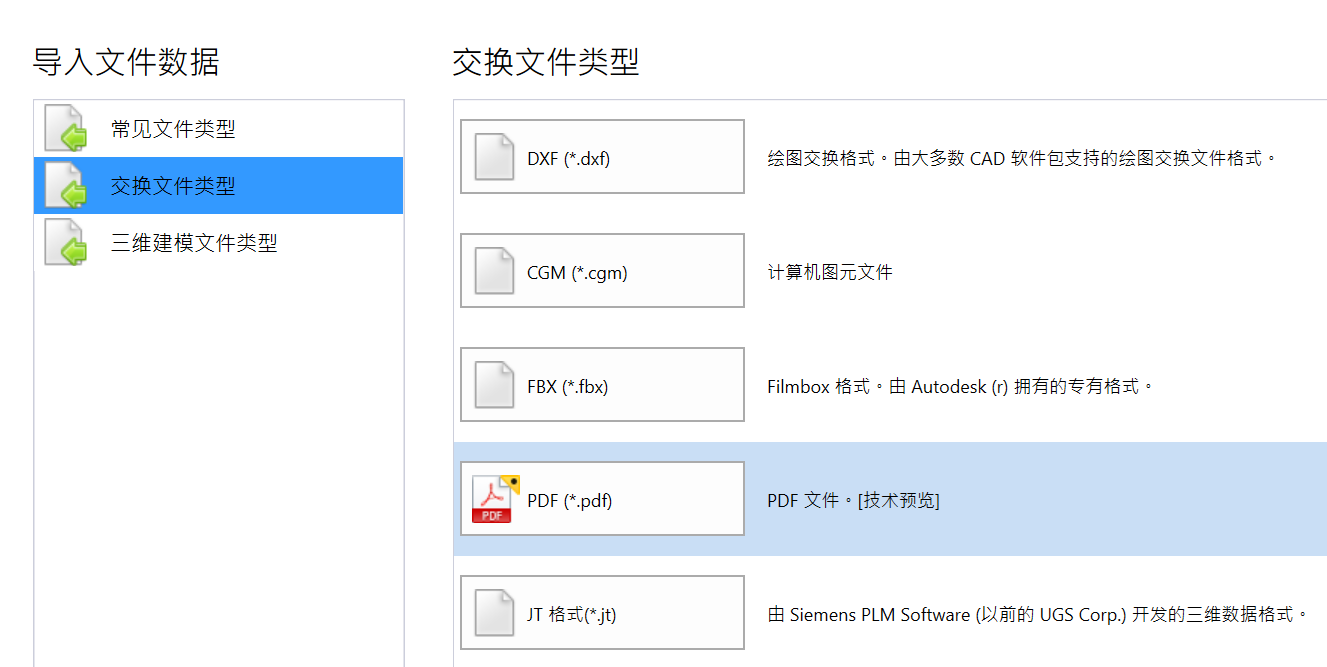Click the 交换文件类型 green arrow icon
1327x667 pixels.
66,185
